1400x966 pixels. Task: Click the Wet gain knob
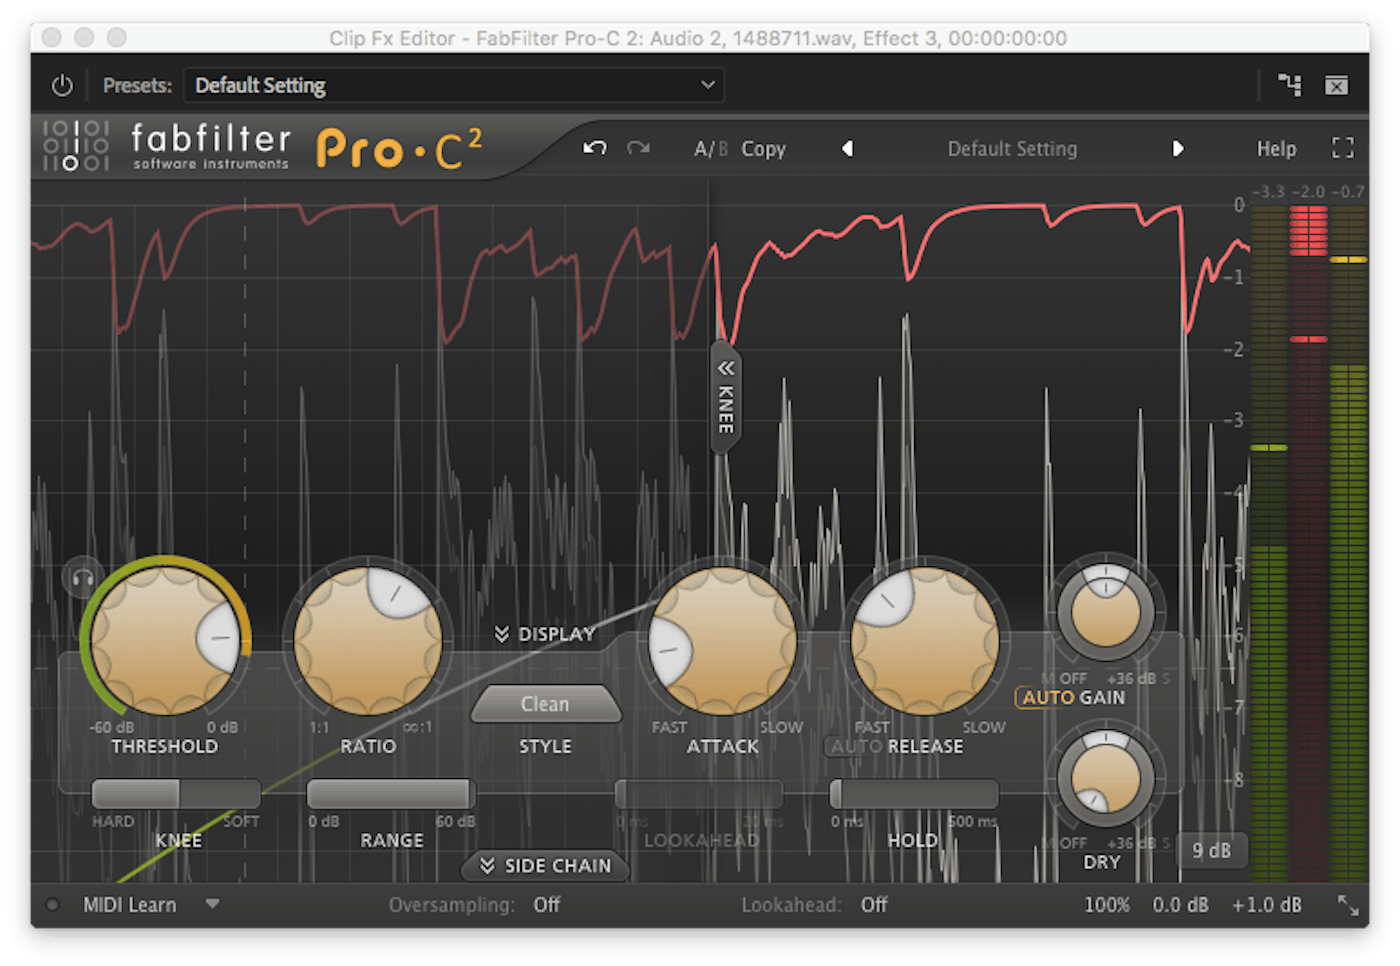tap(1105, 609)
